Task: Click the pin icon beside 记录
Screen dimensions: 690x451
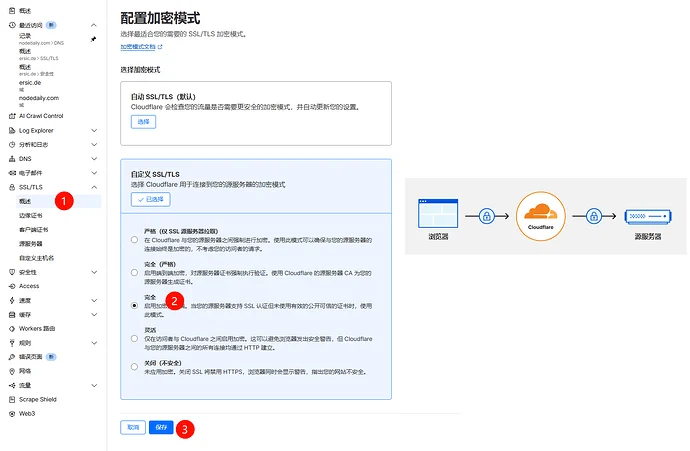Action: (93, 38)
